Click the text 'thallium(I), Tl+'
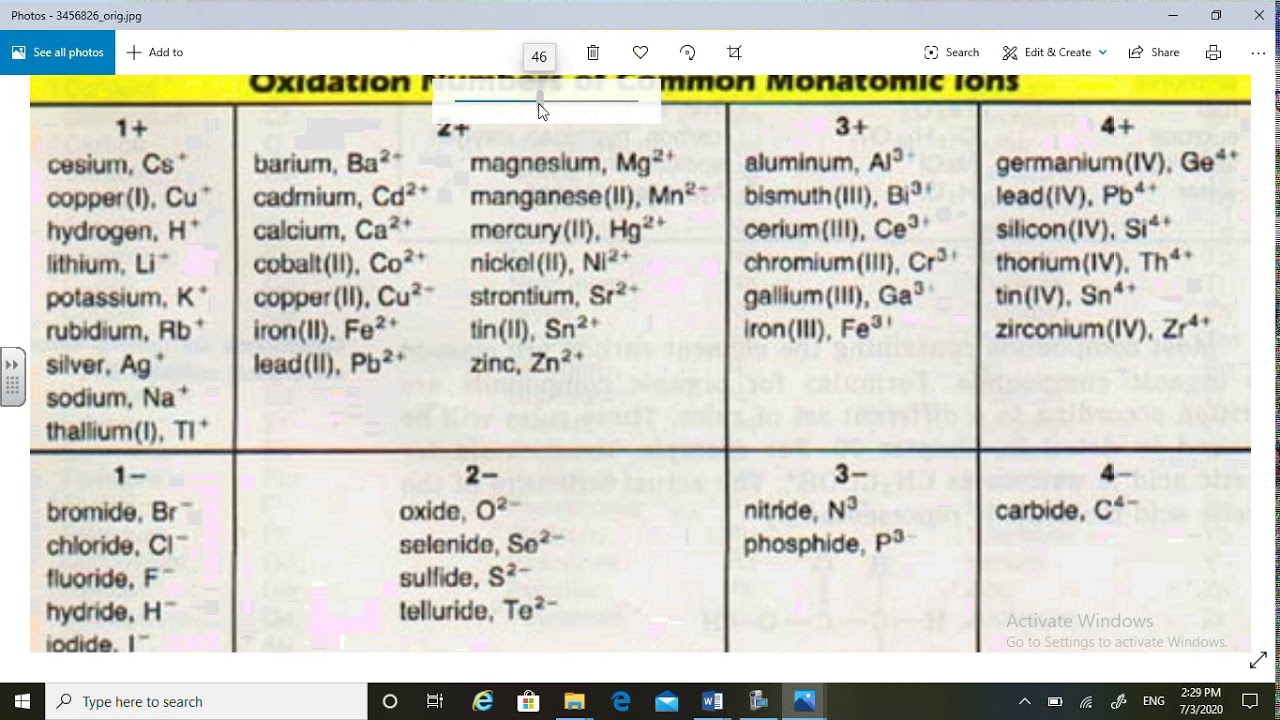The image size is (1280, 720). (x=128, y=430)
